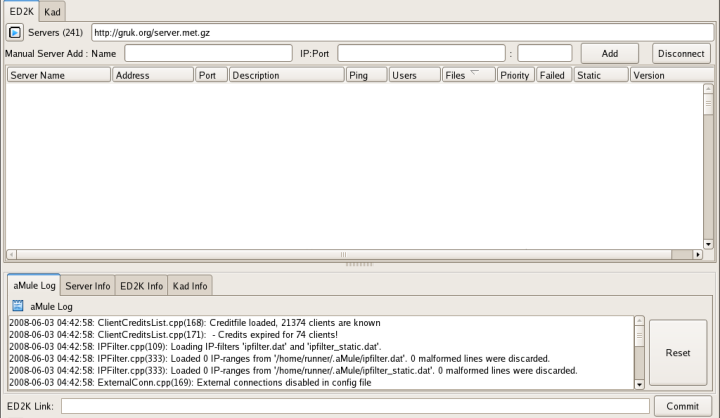Click server list horizontal scroll right arrow
The image size is (720, 418).
pyautogui.click(x=698, y=255)
